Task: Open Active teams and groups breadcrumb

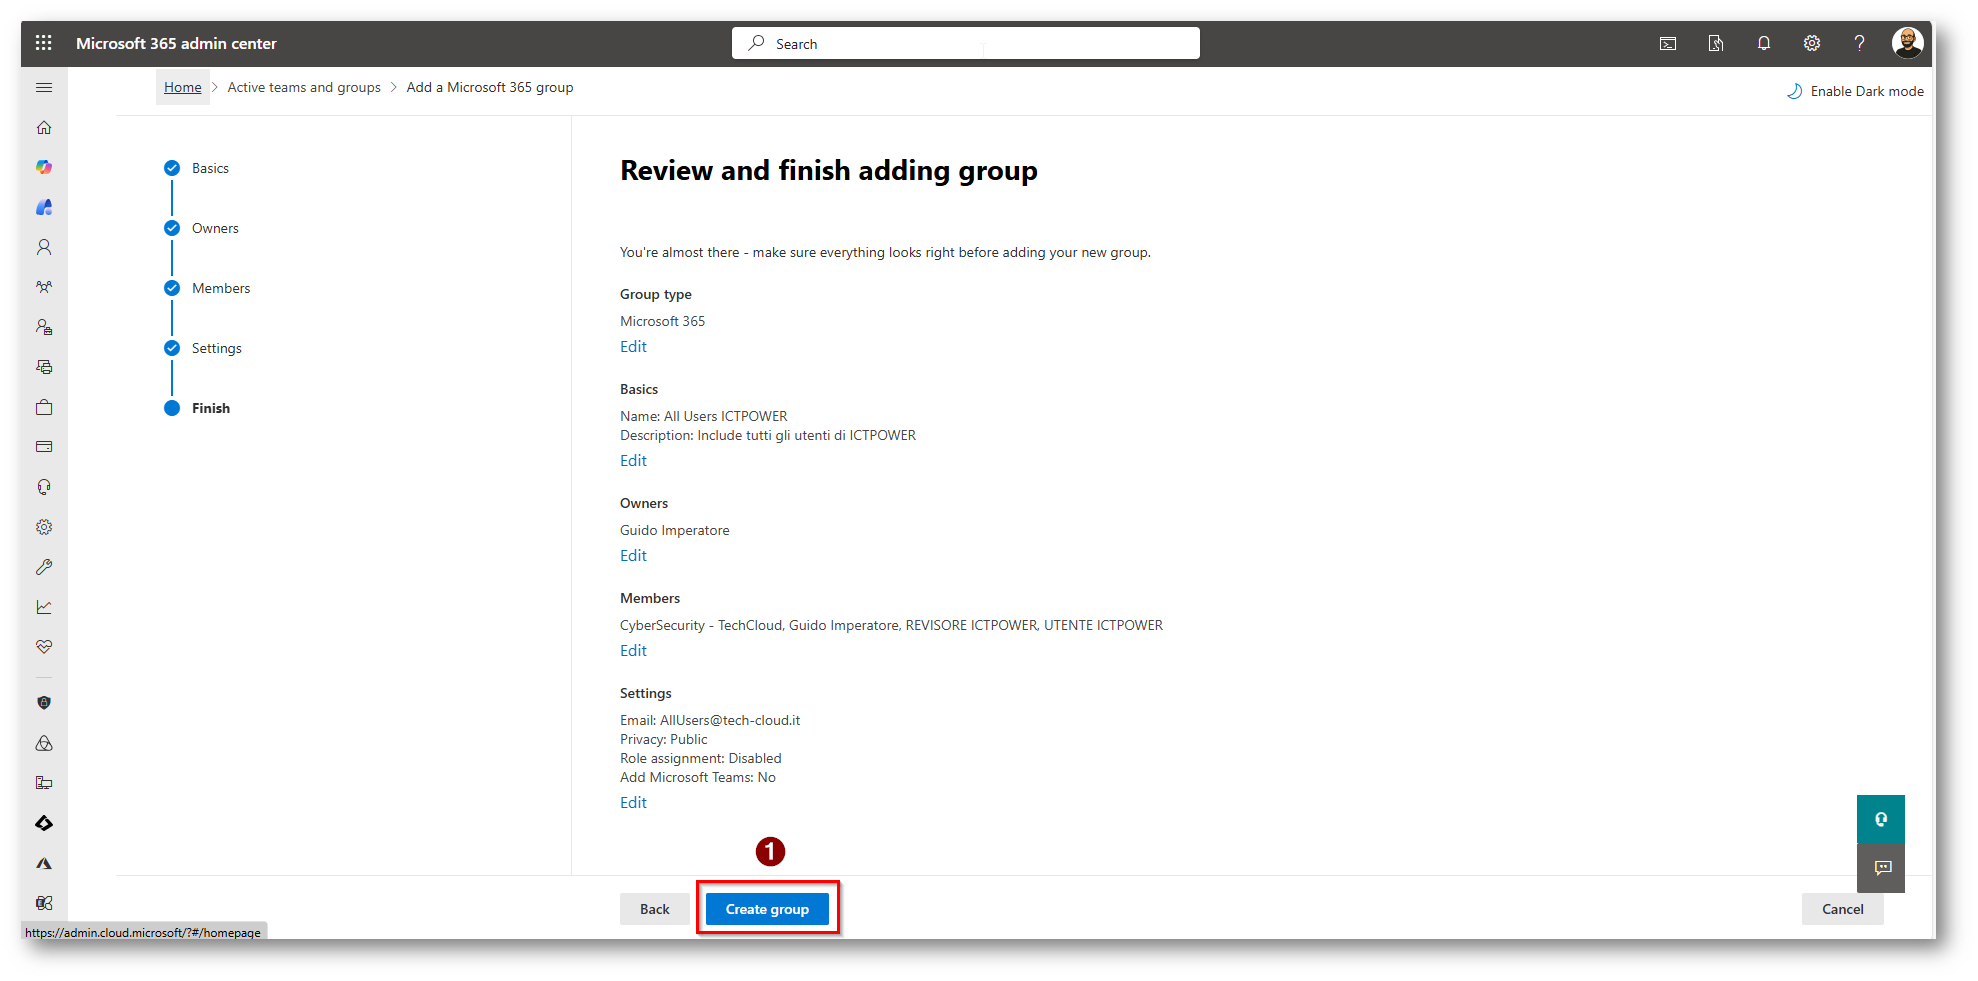Action: tap(304, 87)
